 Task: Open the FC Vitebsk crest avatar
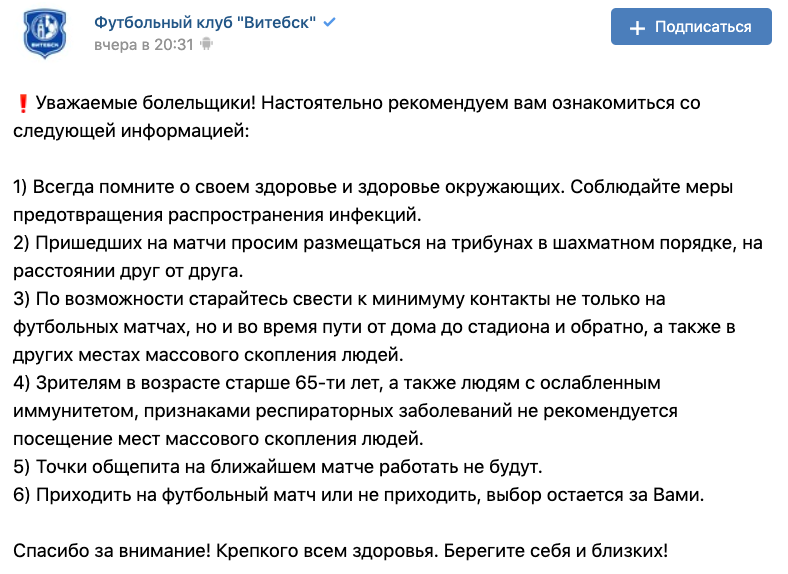coord(45,34)
